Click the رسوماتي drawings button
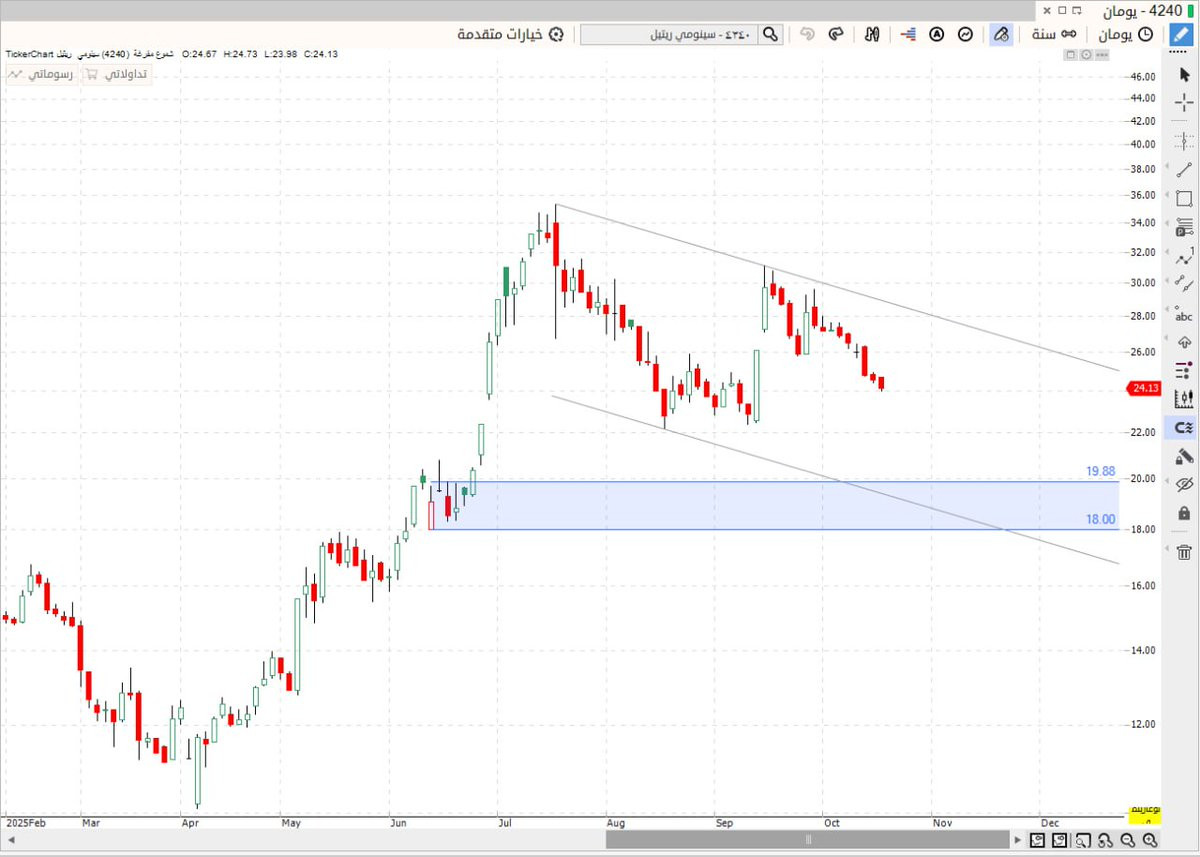This screenshot has height=857, width=1200. coord(43,74)
